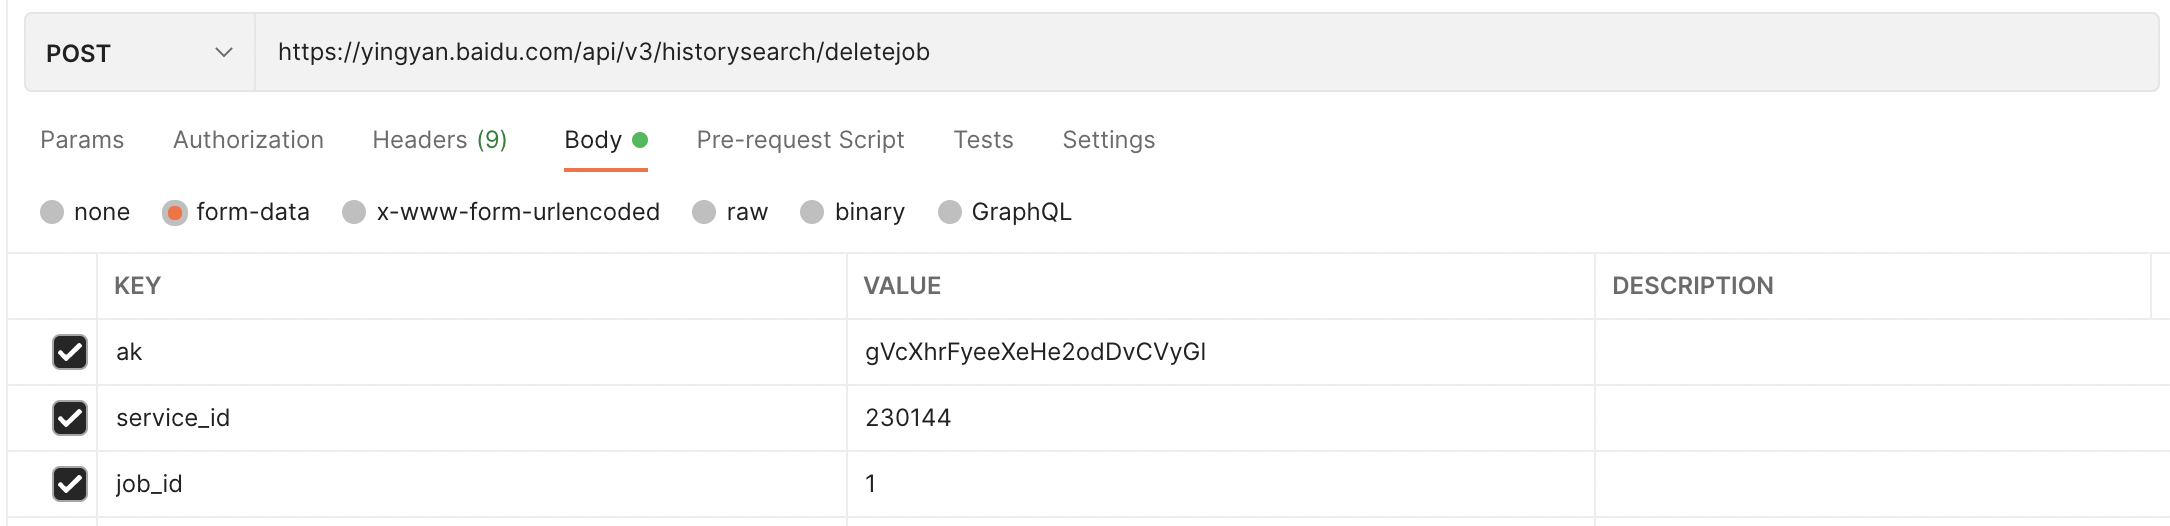Viewport: 2170px width, 526px height.
Task: Open the POST method dropdown
Action: pos(139,53)
